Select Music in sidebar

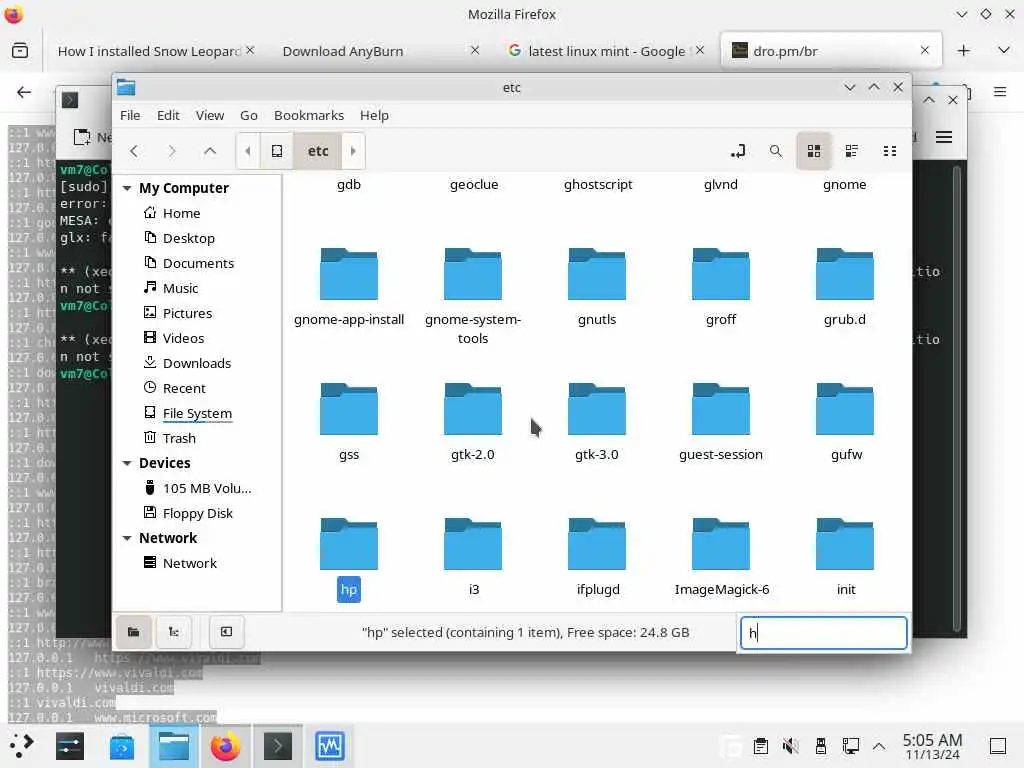click(x=180, y=288)
